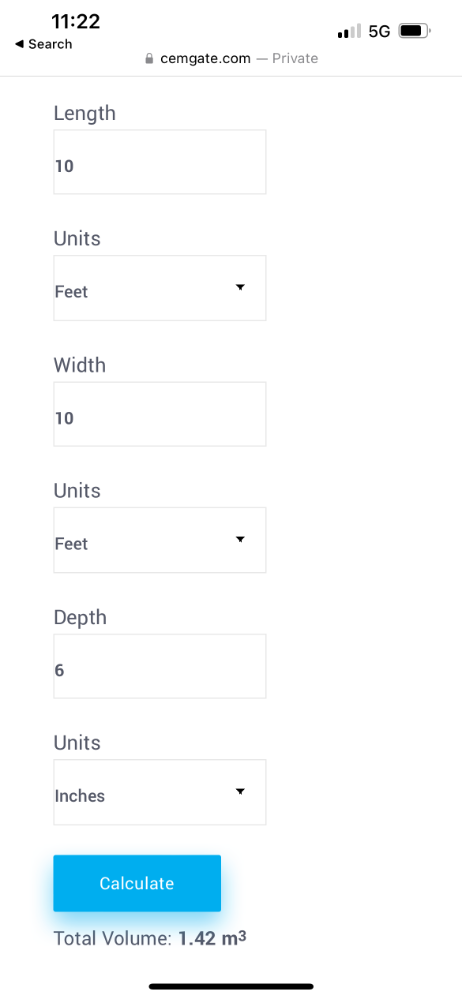Focus the Length input field
Image resolution: width=462 pixels, height=999 pixels.
click(x=159, y=162)
